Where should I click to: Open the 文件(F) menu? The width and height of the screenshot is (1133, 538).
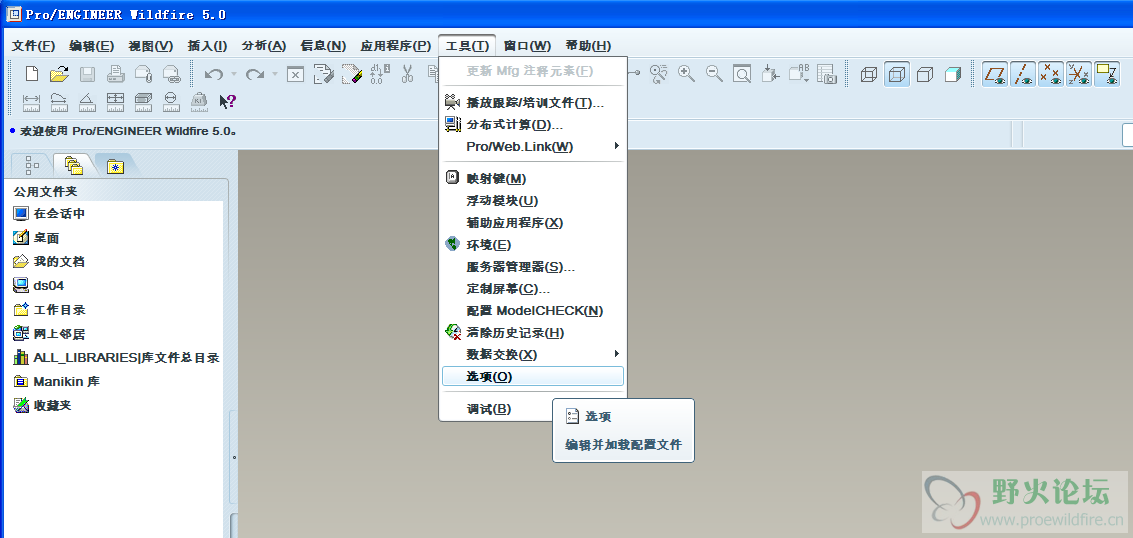point(33,45)
